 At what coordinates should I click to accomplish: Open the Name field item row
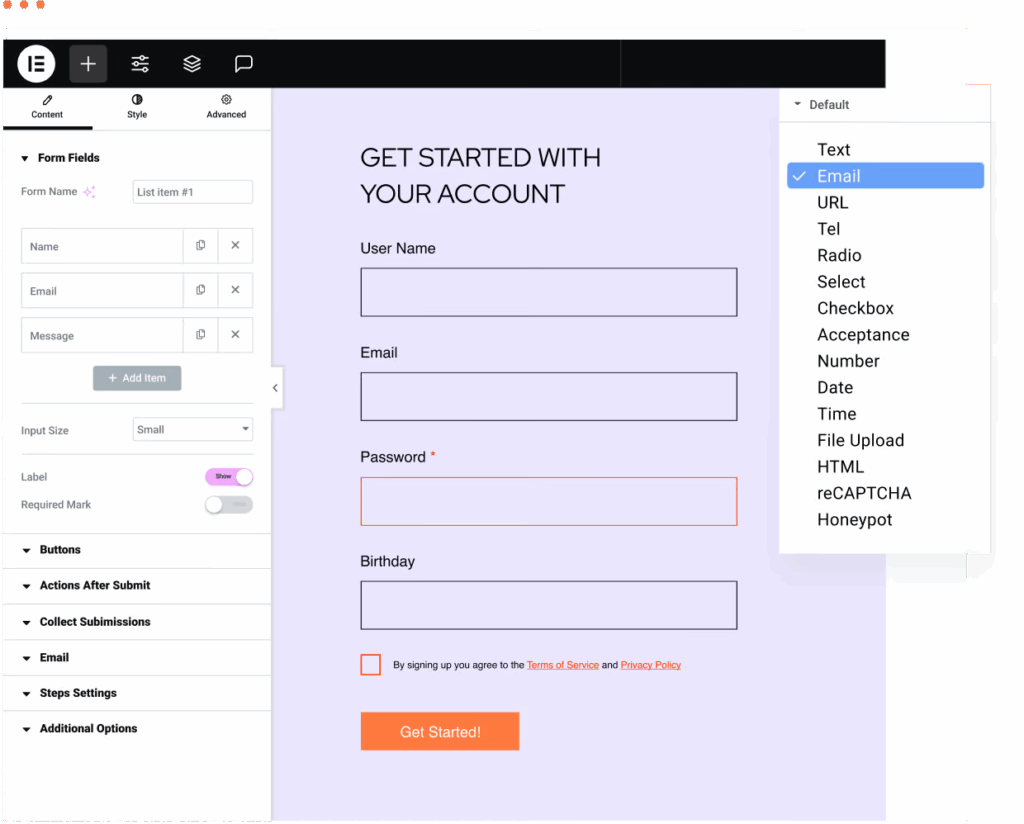(x=103, y=246)
